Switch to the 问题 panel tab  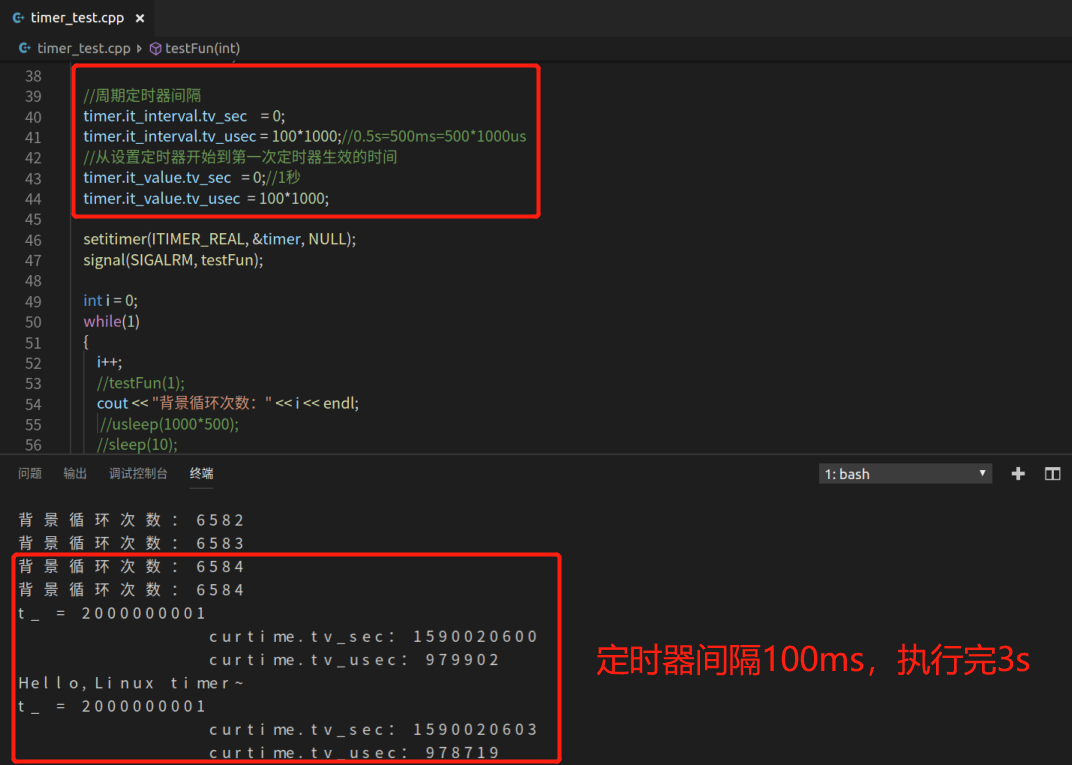click(30, 473)
